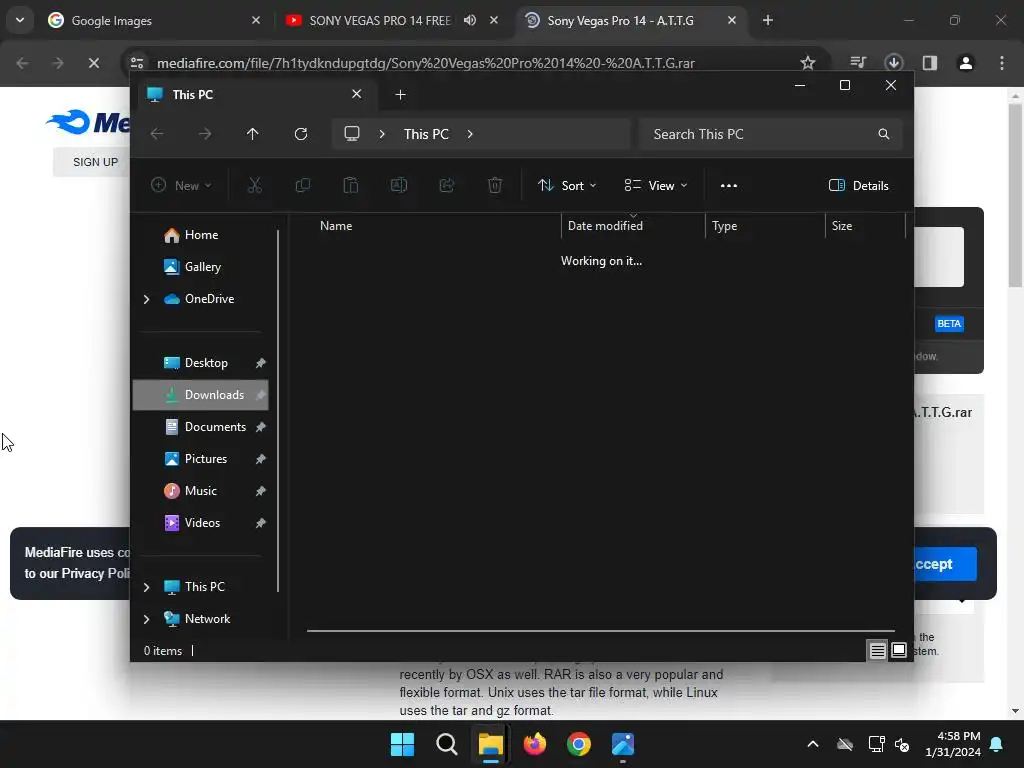This screenshot has width=1024, height=768.
Task: Open Chrome from the taskbar
Action: click(579, 744)
